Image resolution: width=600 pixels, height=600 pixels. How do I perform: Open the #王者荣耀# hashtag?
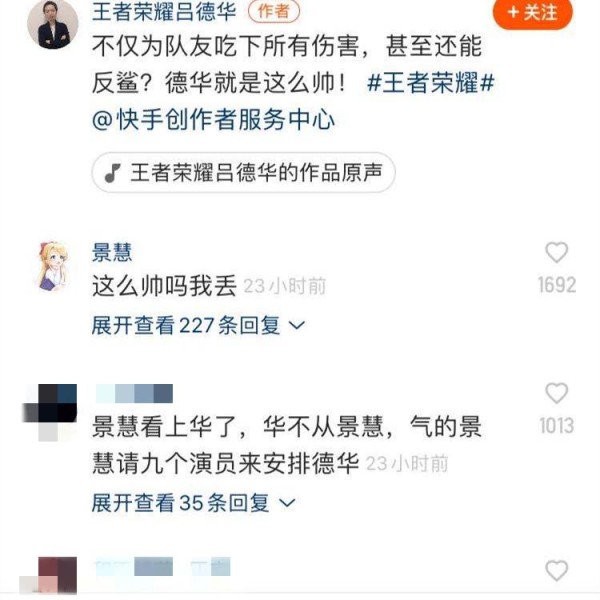click(x=431, y=82)
